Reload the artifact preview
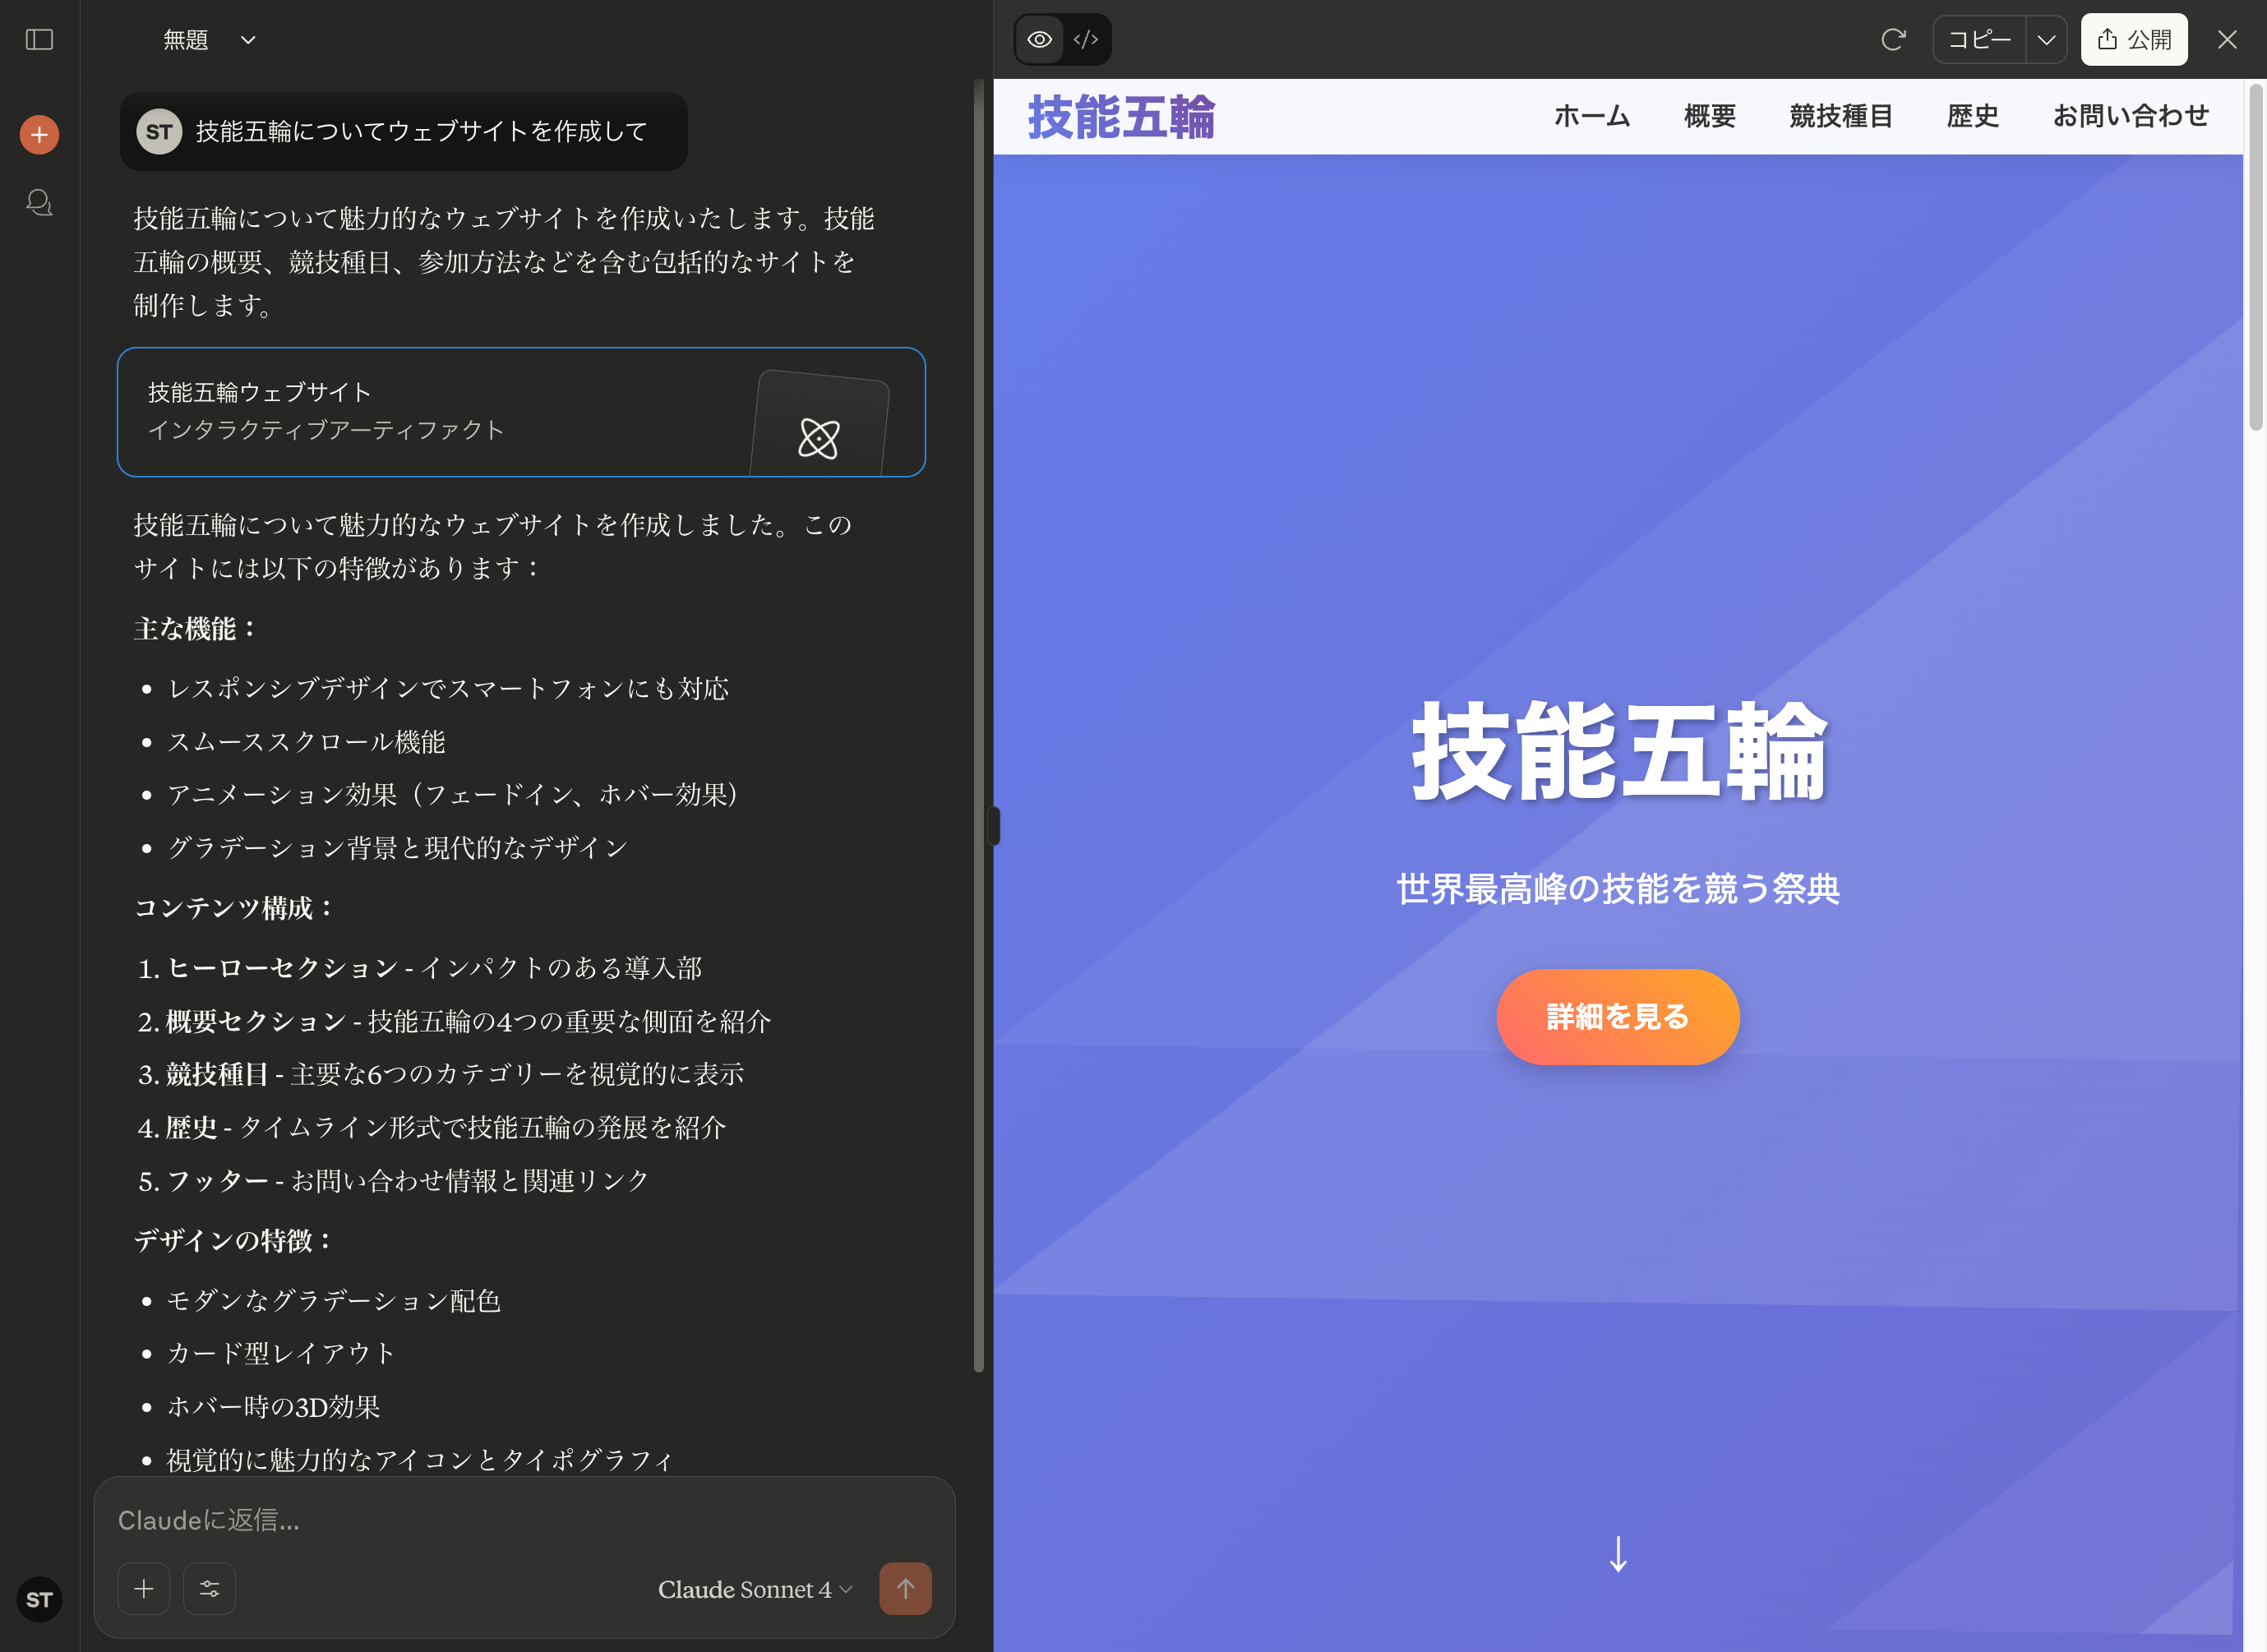Viewport: 2267px width, 1652px height. [1893, 40]
